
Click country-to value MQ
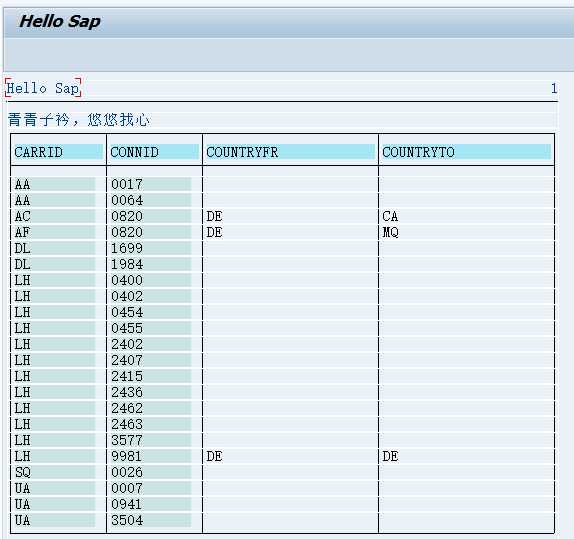pyautogui.click(x=390, y=232)
